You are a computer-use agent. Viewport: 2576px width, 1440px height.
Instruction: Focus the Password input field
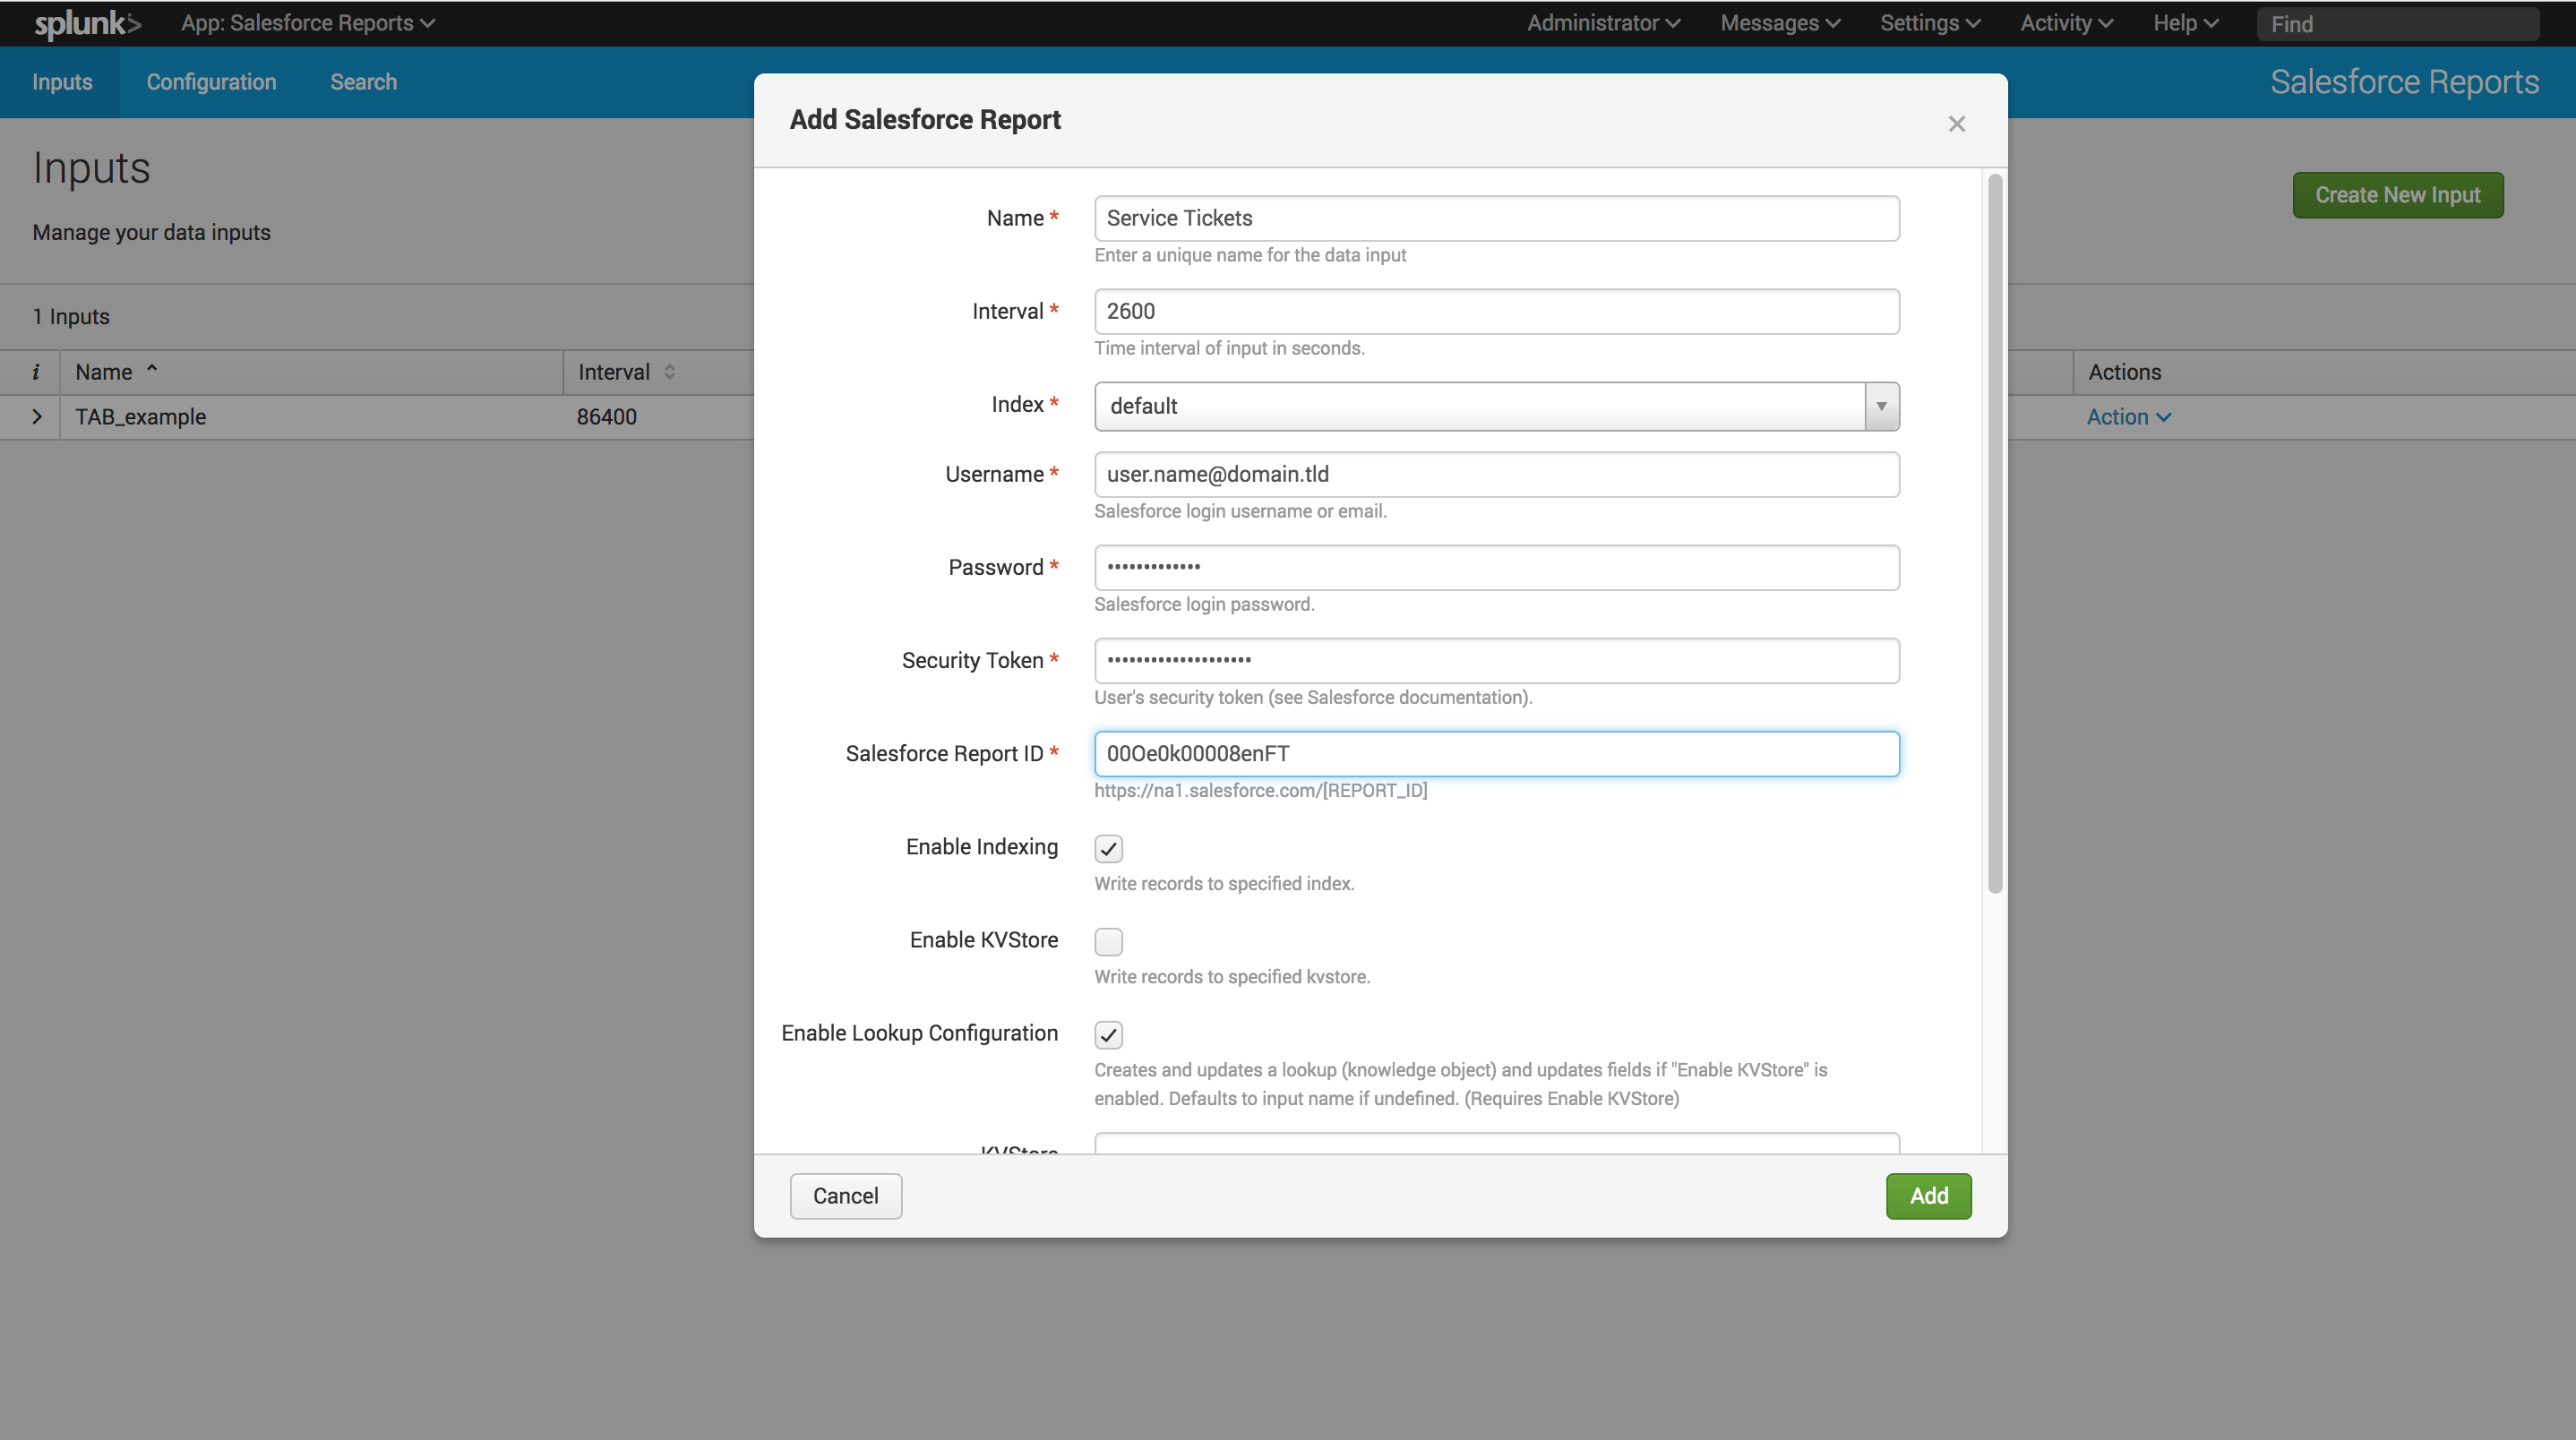pos(1496,567)
